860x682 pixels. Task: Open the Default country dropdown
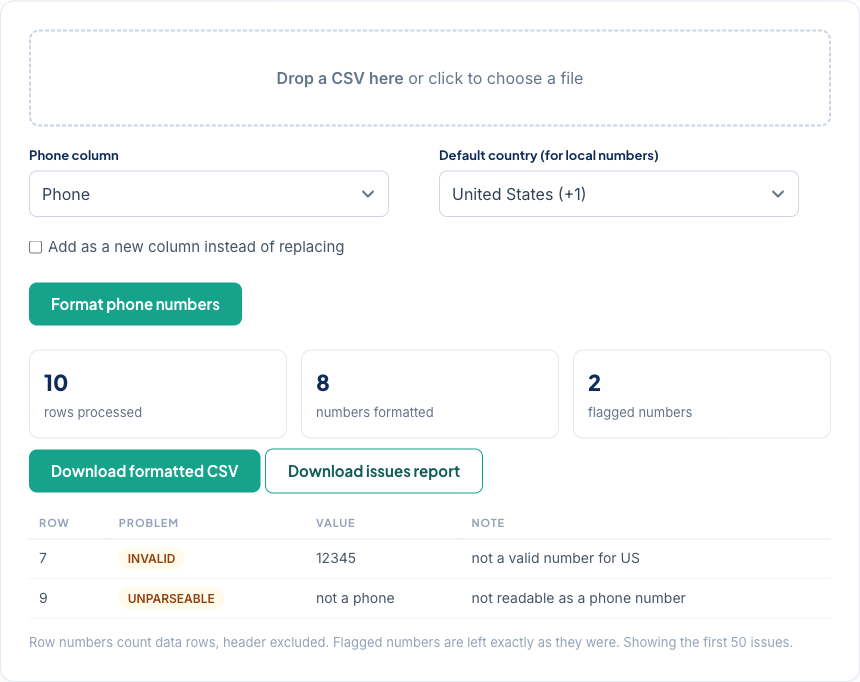(619, 194)
